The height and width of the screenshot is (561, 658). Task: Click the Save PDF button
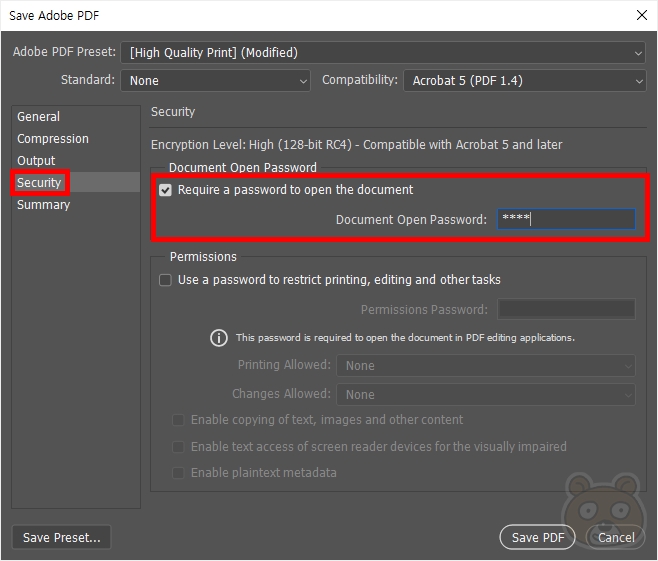pos(538,538)
